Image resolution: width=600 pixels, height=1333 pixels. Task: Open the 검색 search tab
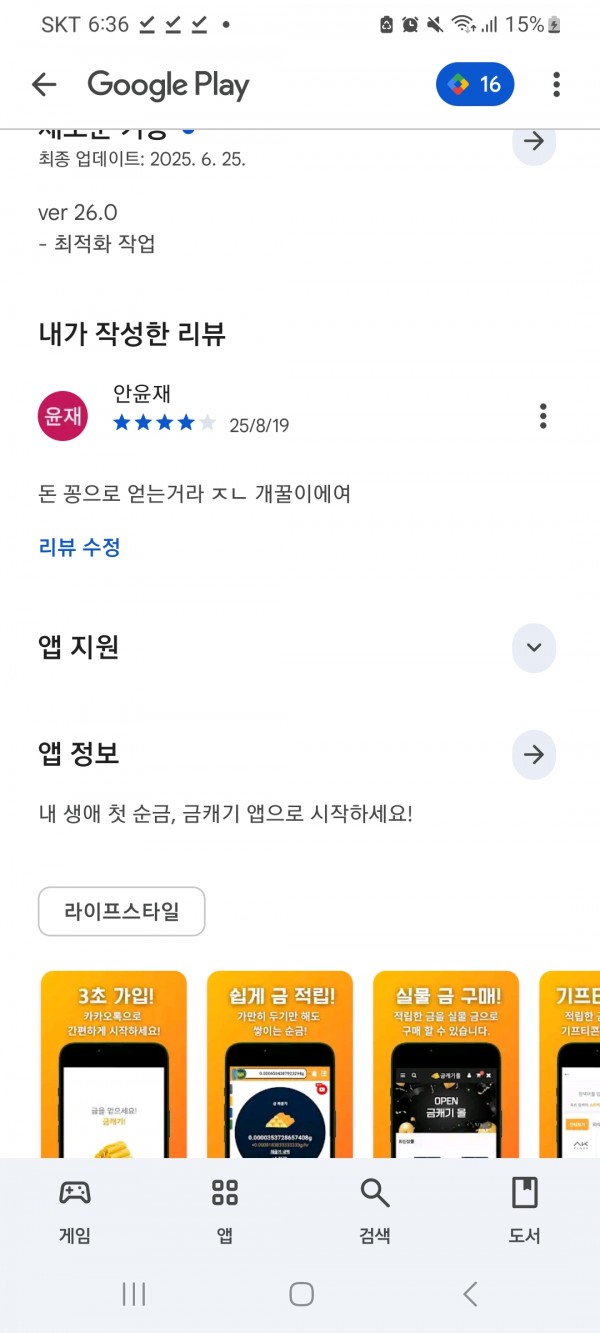click(375, 1210)
